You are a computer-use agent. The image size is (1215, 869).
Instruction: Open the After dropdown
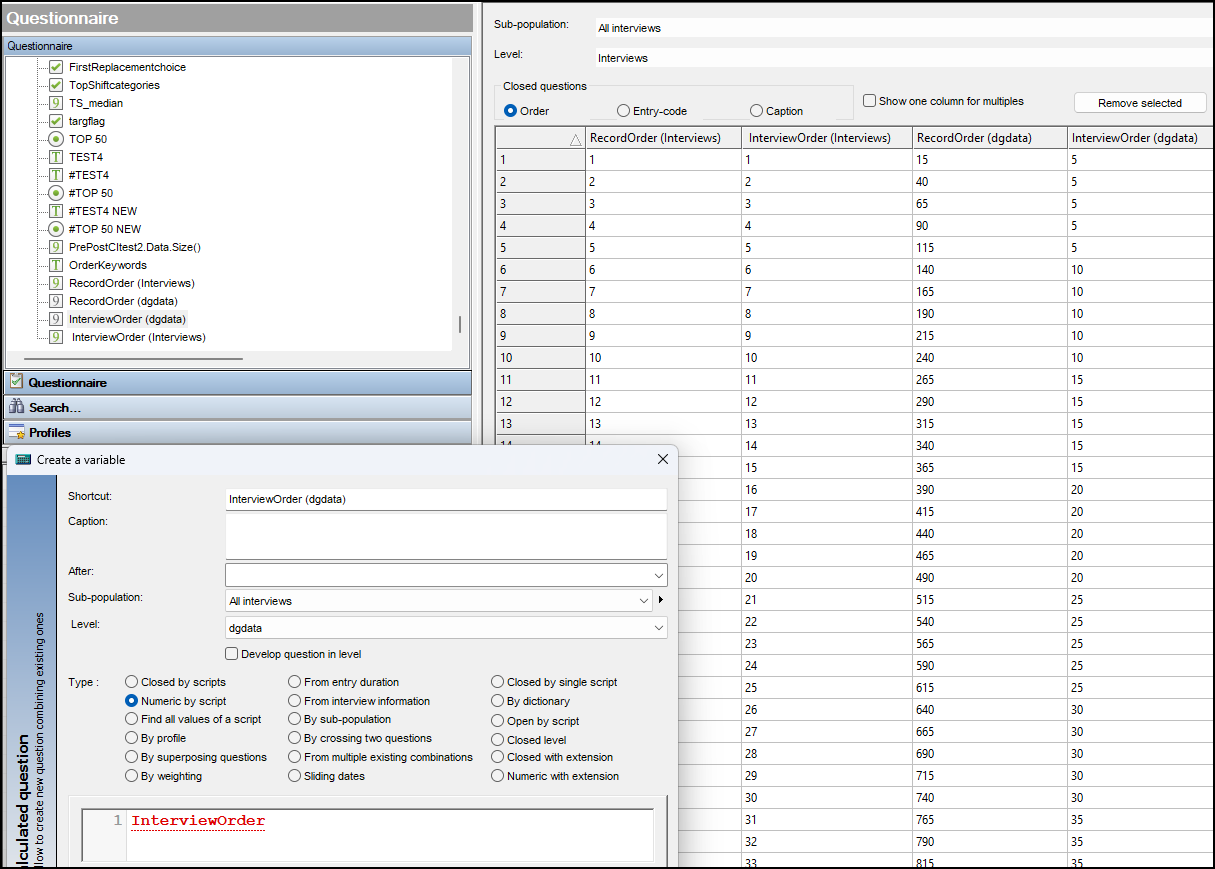point(659,575)
